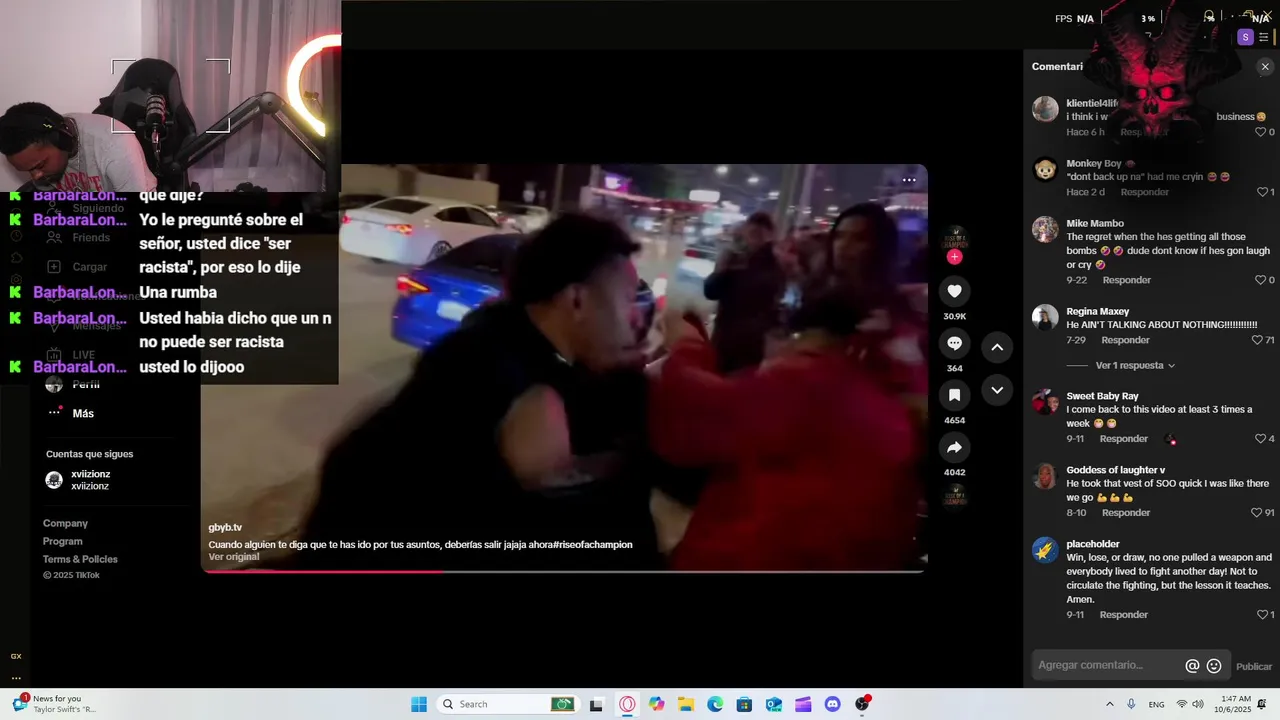Click the taskbar Search box
This screenshot has height=720, width=1280.
(509, 704)
